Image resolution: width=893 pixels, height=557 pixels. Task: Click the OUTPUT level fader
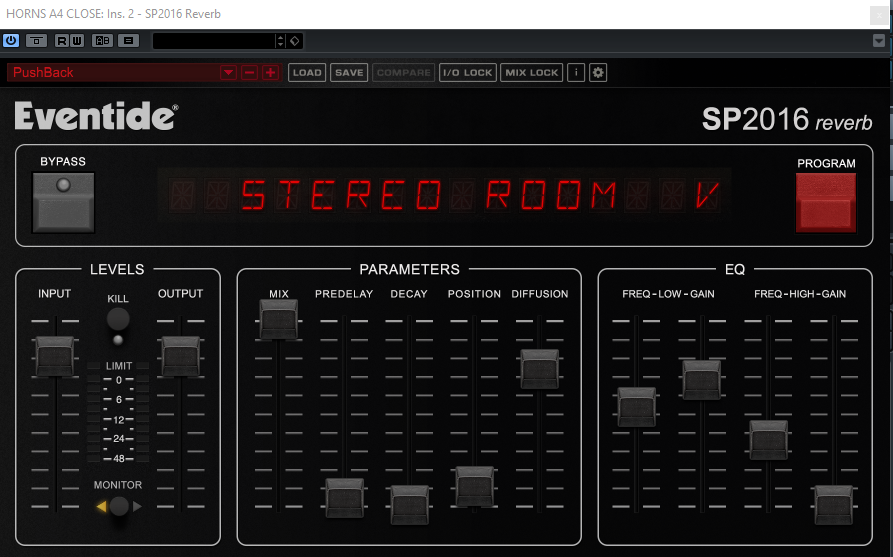click(181, 357)
